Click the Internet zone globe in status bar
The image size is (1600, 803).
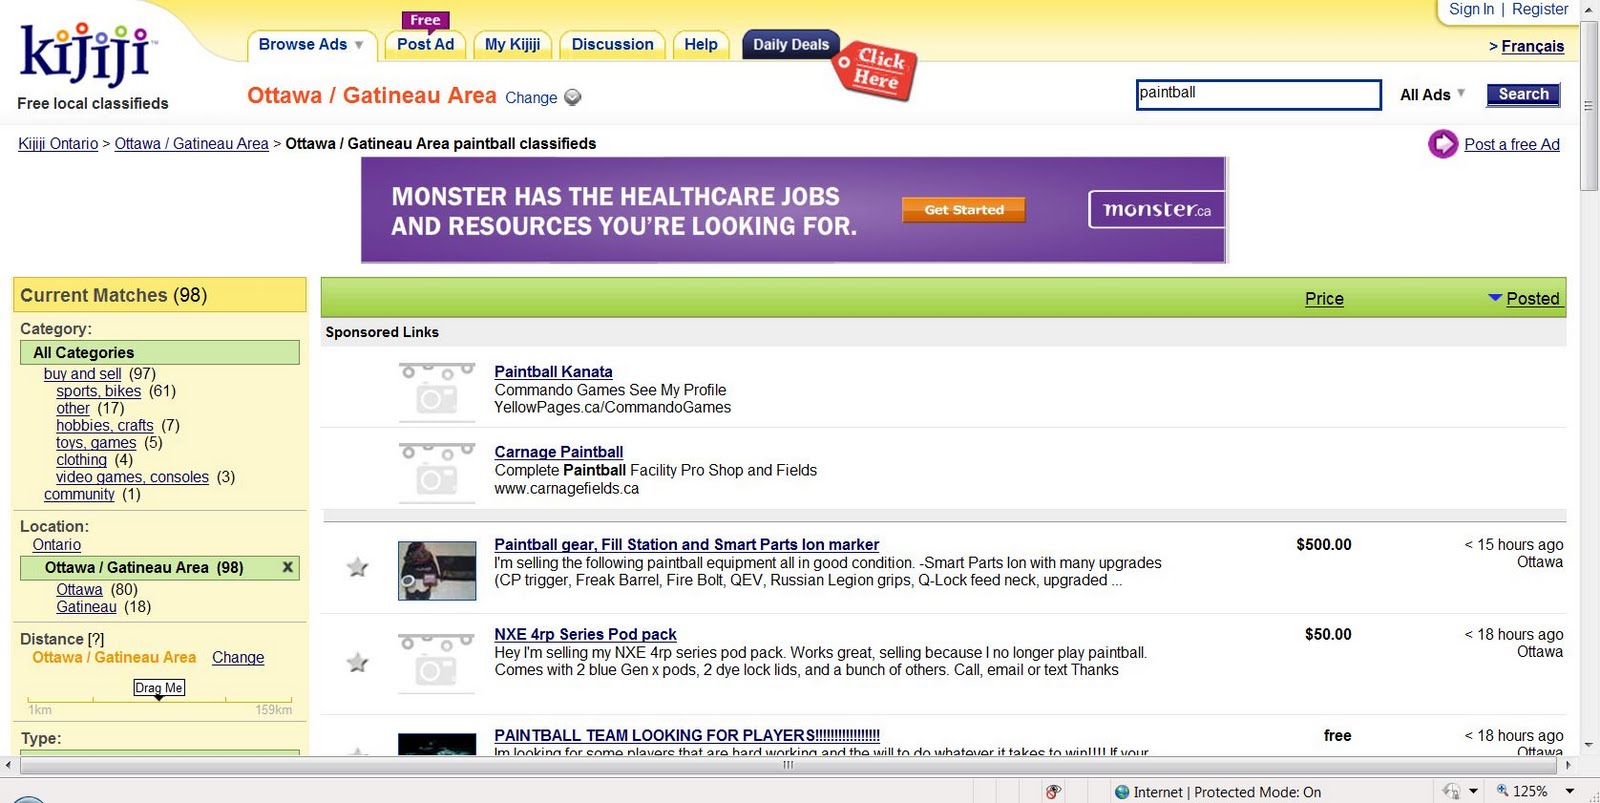[1122, 792]
